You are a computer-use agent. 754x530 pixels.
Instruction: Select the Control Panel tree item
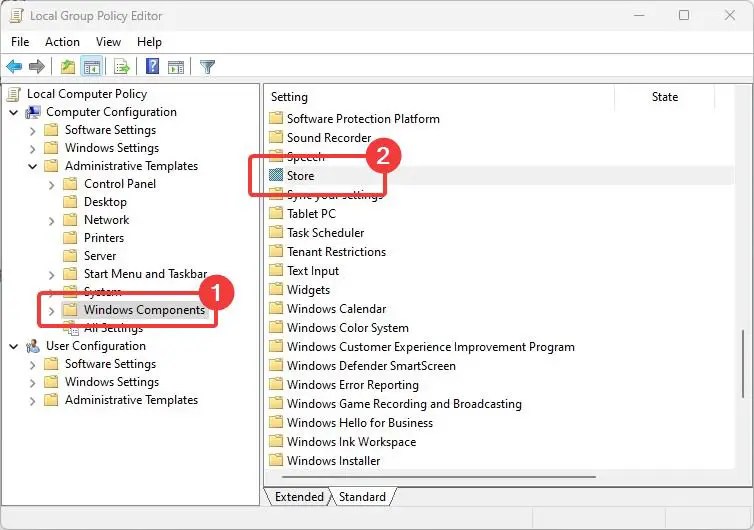click(x=120, y=184)
